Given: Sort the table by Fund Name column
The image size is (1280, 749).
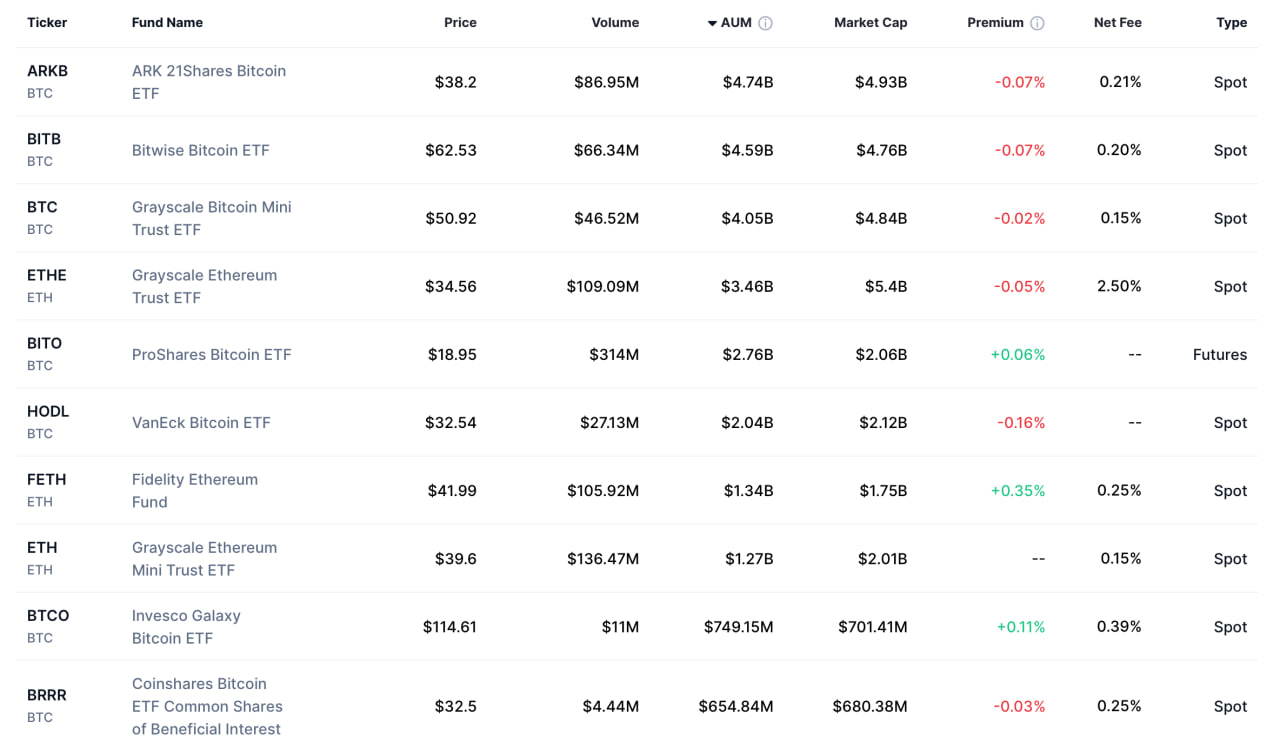Looking at the screenshot, I should (167, 22).
